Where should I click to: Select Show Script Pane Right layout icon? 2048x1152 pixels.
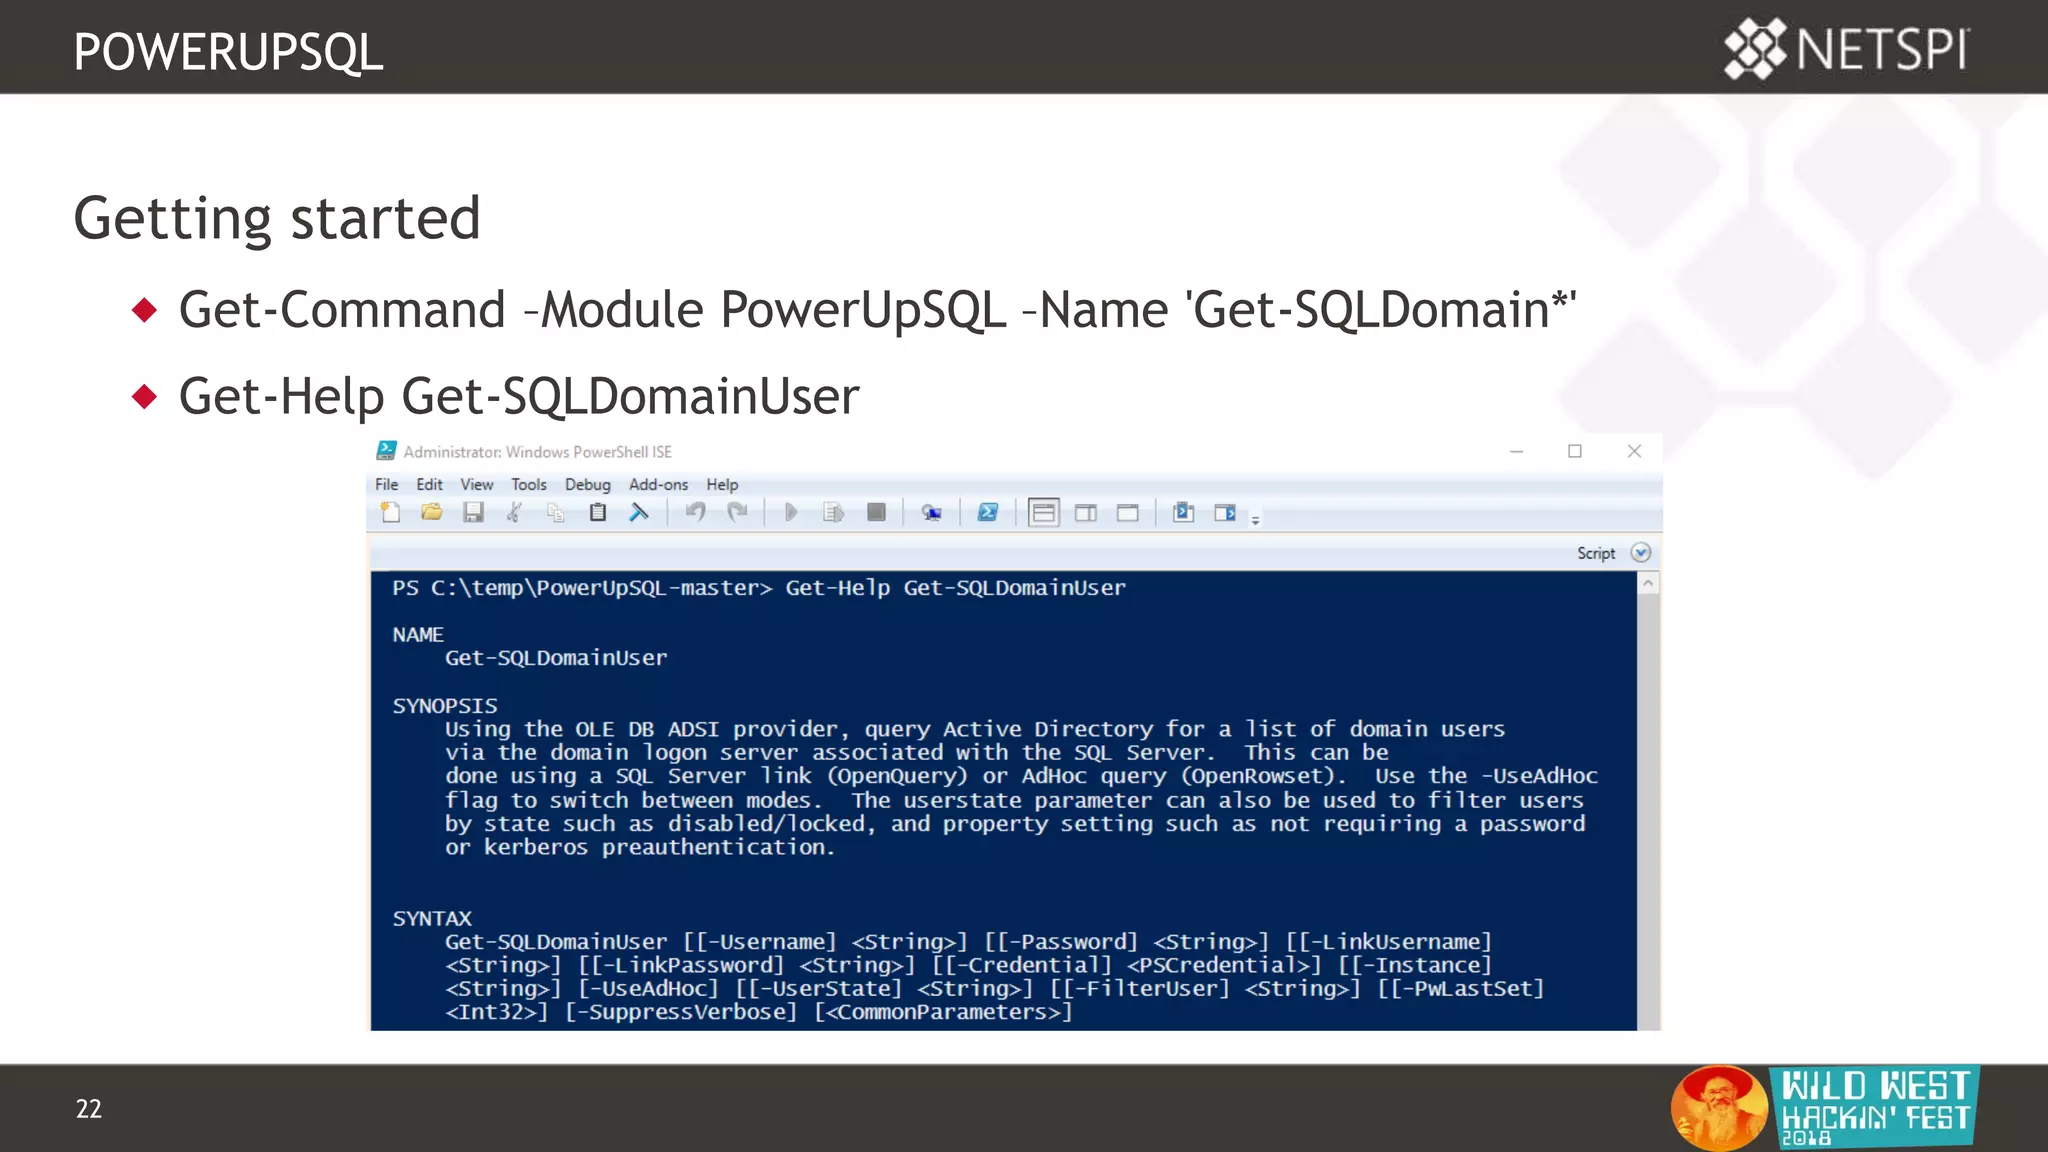pos(1085,513)
